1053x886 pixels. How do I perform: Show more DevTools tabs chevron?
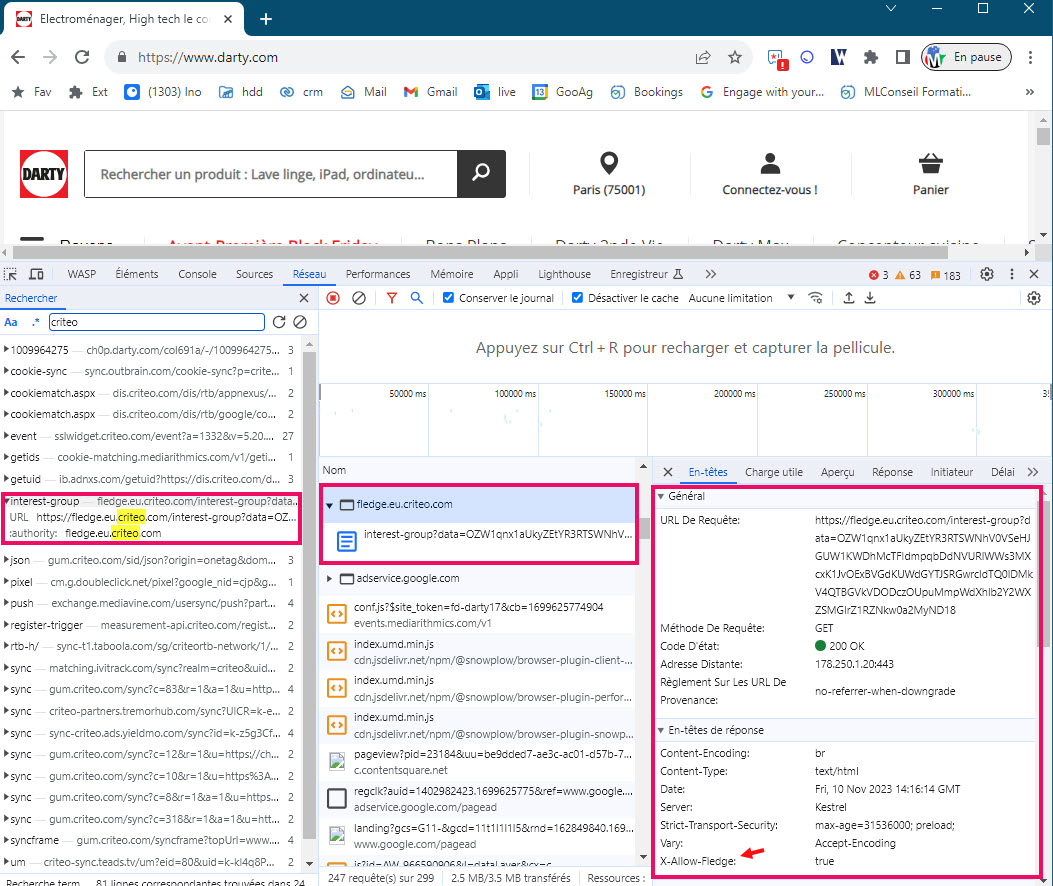pyautogui.click(x=711, y=274)
